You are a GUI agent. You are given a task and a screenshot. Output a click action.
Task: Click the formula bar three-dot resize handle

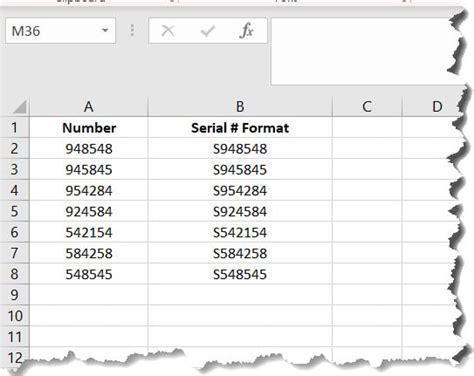coord(132,31)
